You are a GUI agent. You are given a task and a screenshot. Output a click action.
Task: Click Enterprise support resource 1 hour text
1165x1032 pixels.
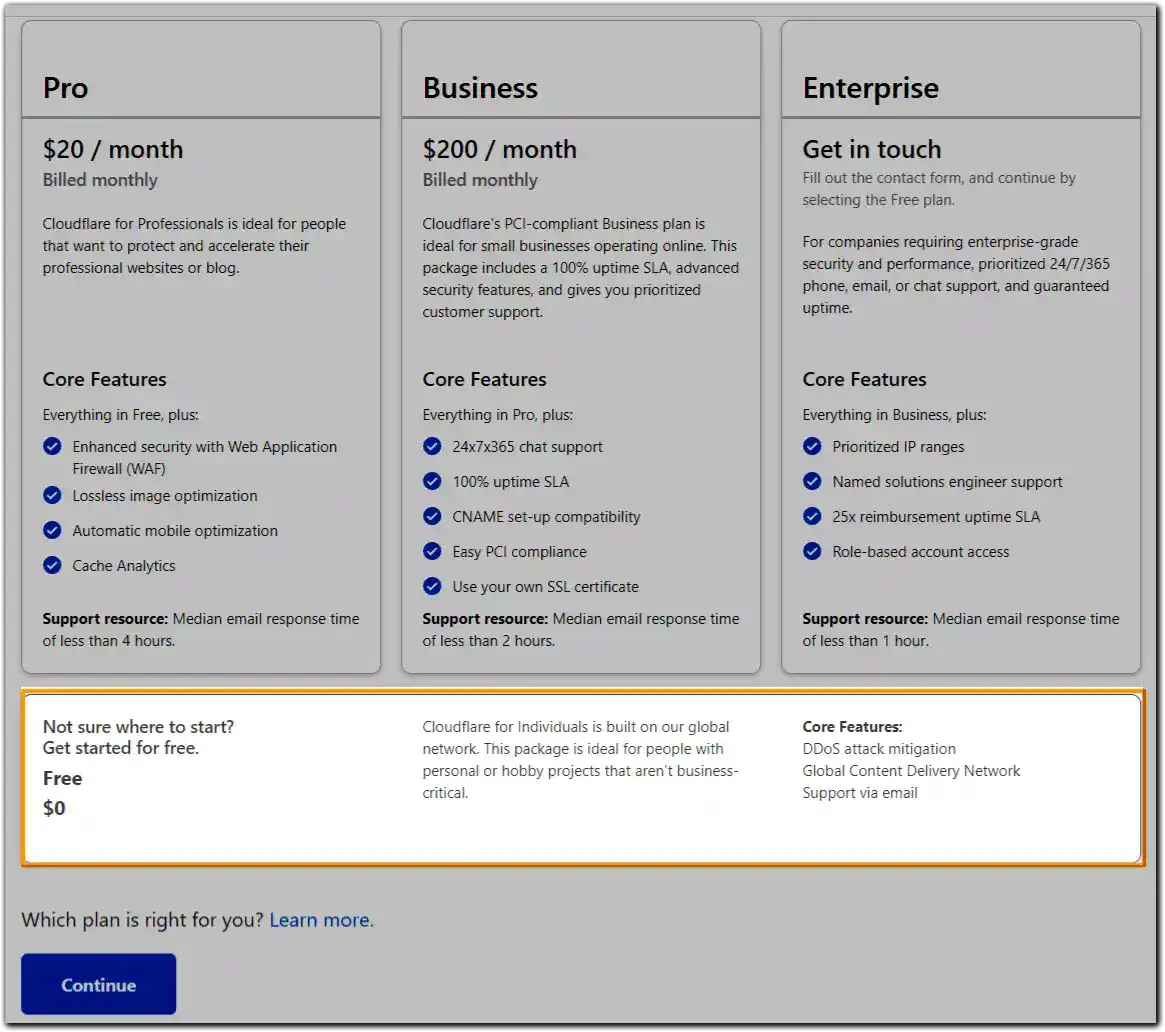(961, 629)
